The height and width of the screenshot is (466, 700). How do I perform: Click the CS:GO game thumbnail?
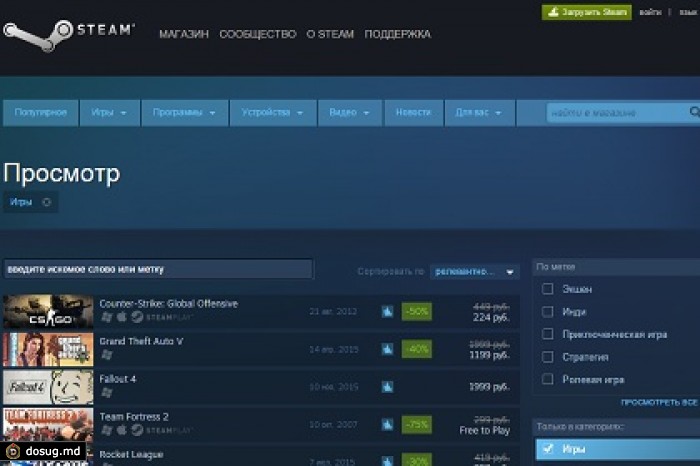coord(48,312)
